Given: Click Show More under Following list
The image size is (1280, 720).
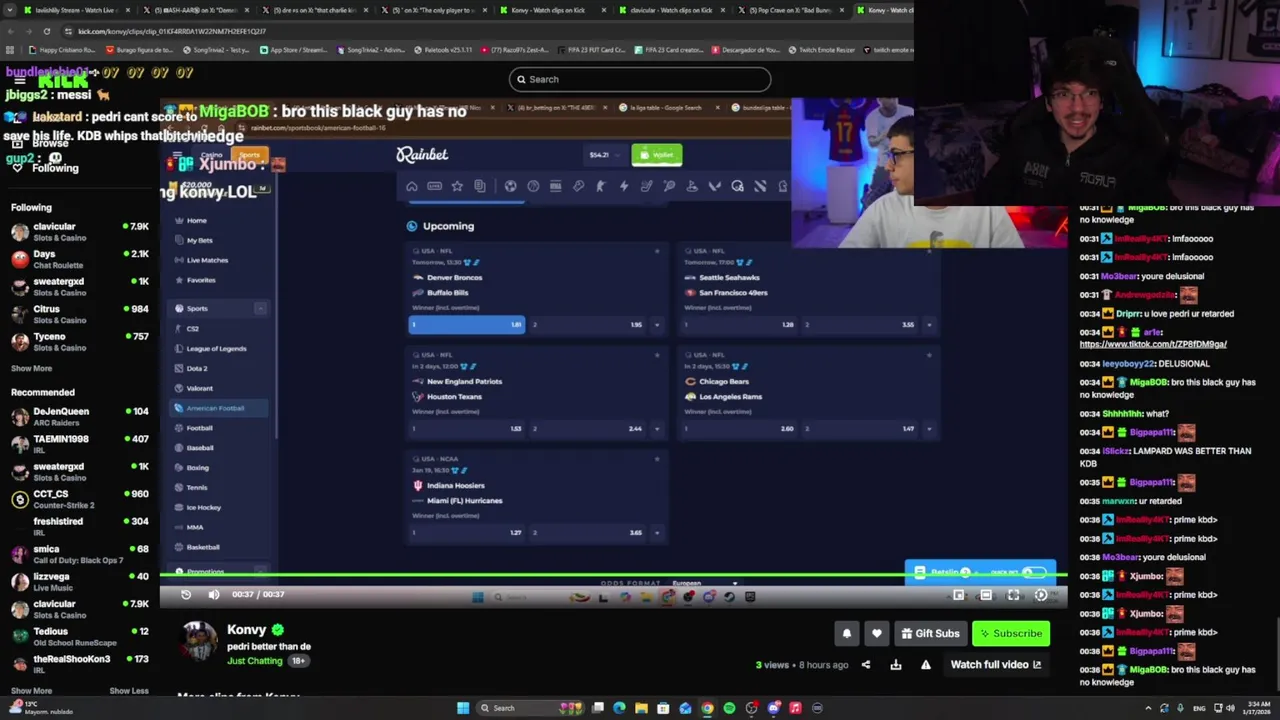Looking at the screenshot, I should pyautogui.click(x=31, y=368).
